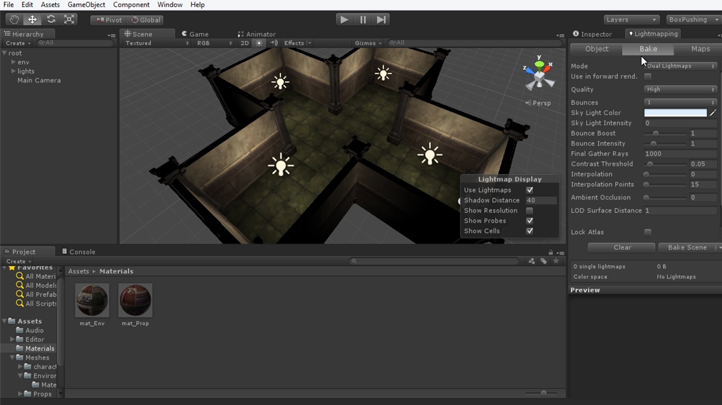Open All Models favorite search

coord(36,285)
